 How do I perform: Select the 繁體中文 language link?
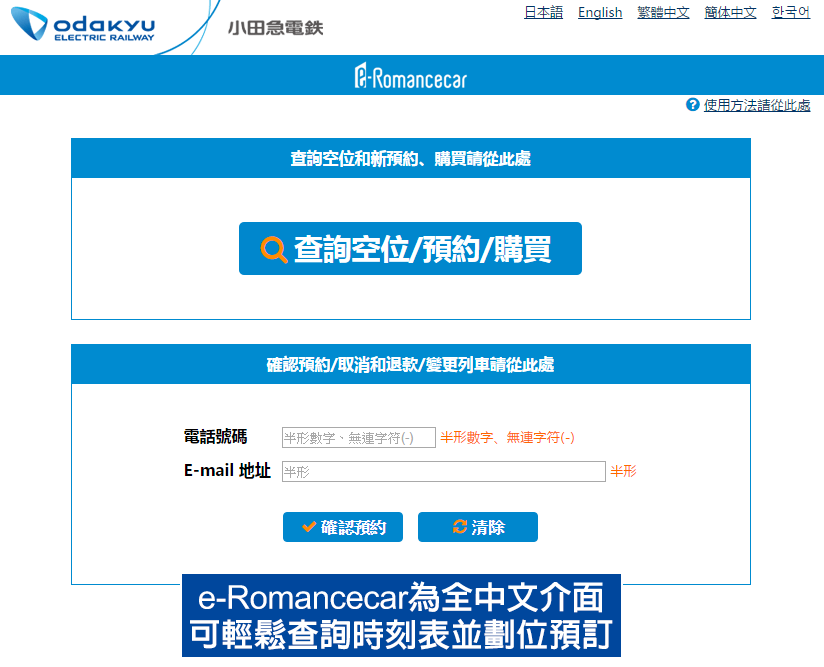663,12
